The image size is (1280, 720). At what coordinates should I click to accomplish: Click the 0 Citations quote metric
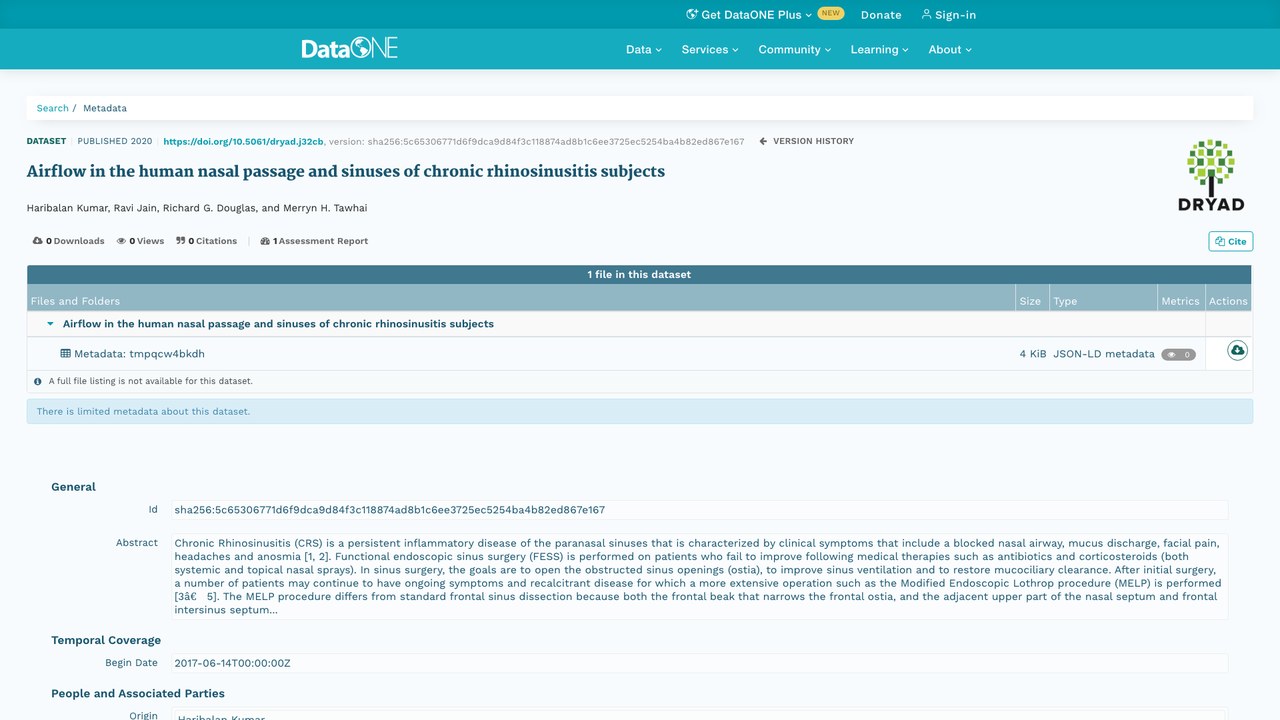click(x=207, y=241)
